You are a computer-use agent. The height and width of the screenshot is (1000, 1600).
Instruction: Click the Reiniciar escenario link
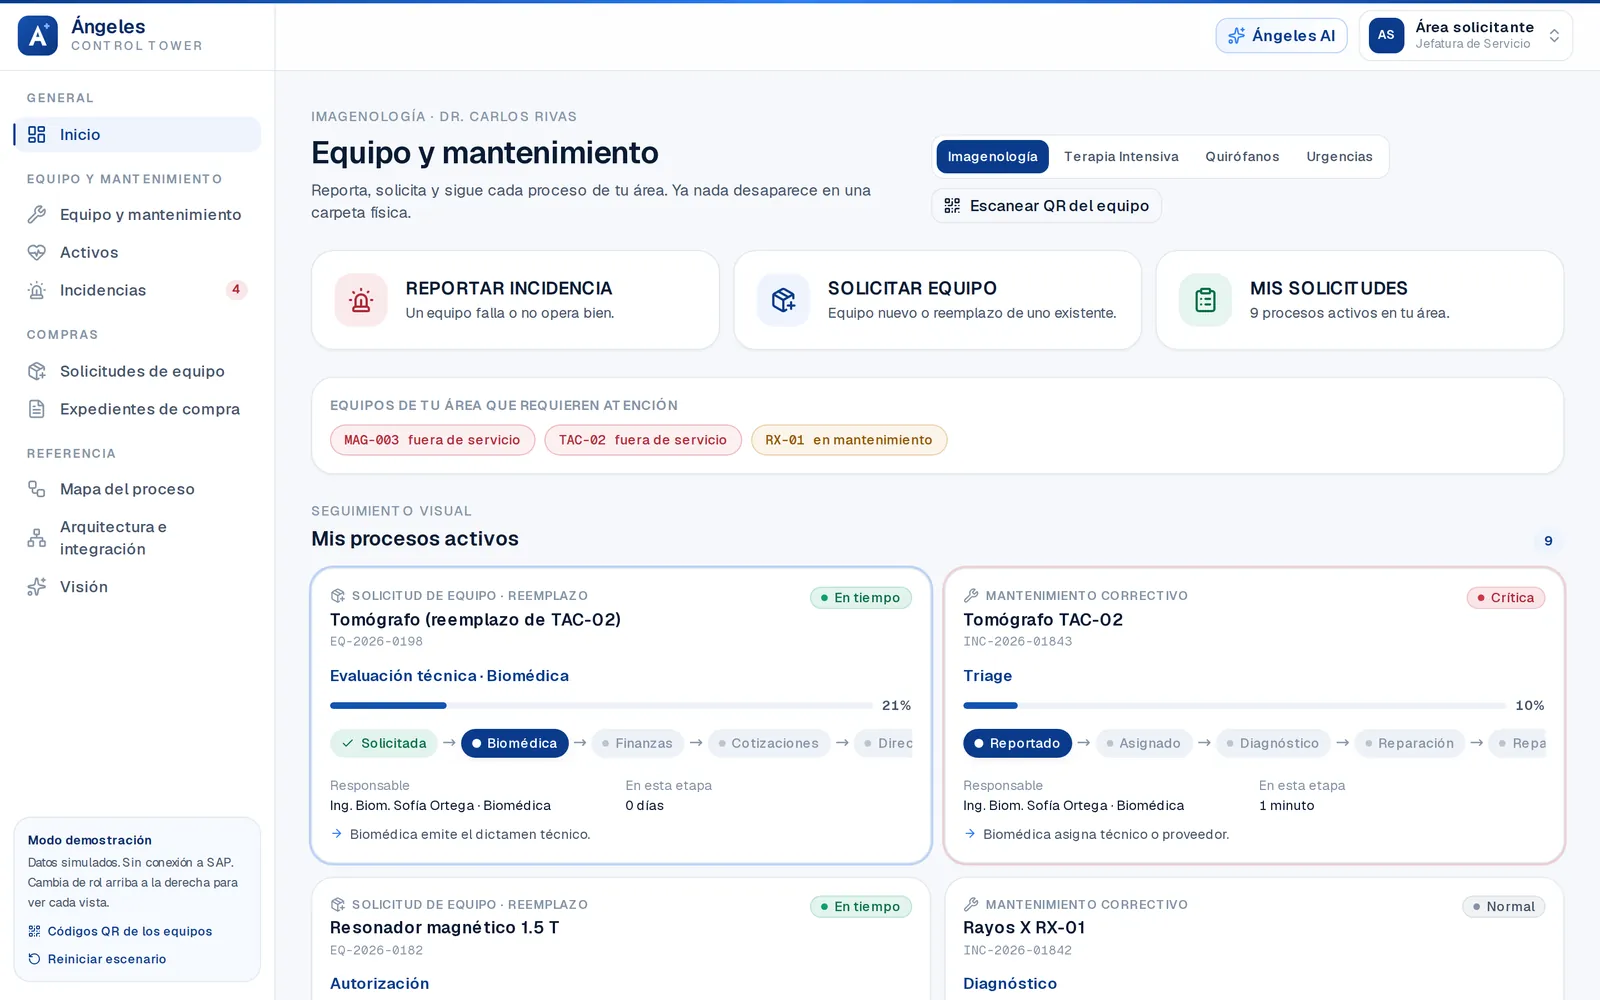[97, 959]
